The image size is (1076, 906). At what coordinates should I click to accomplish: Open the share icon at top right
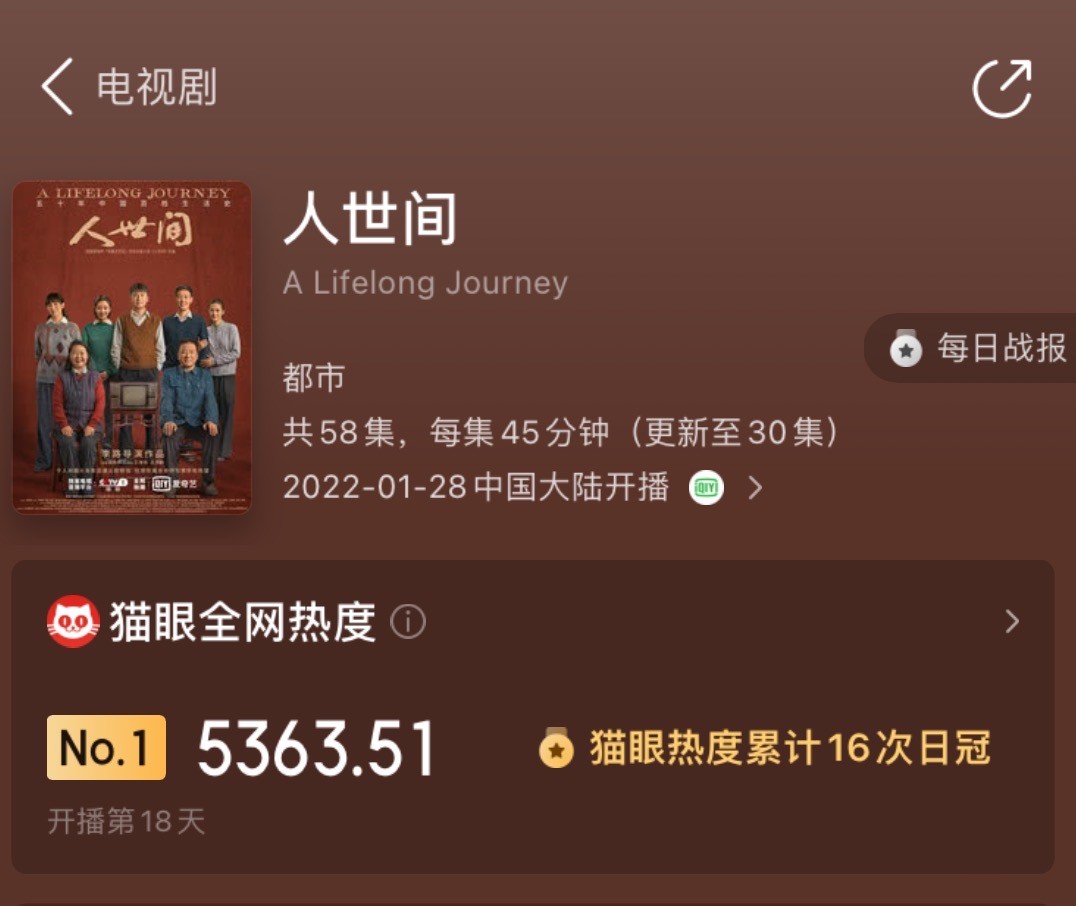coord(1002,90)
